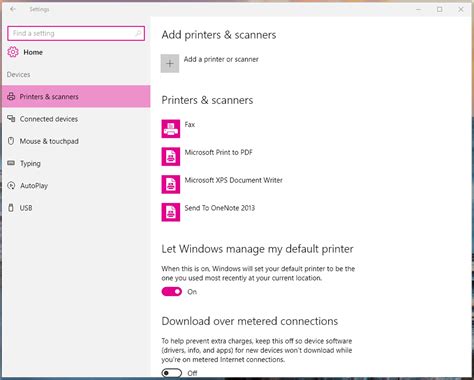Image resolution: width=474 pixels, height=380 pixels.
Task: Click the Microsoft XPS Document Writer icon
Action: 171,184
